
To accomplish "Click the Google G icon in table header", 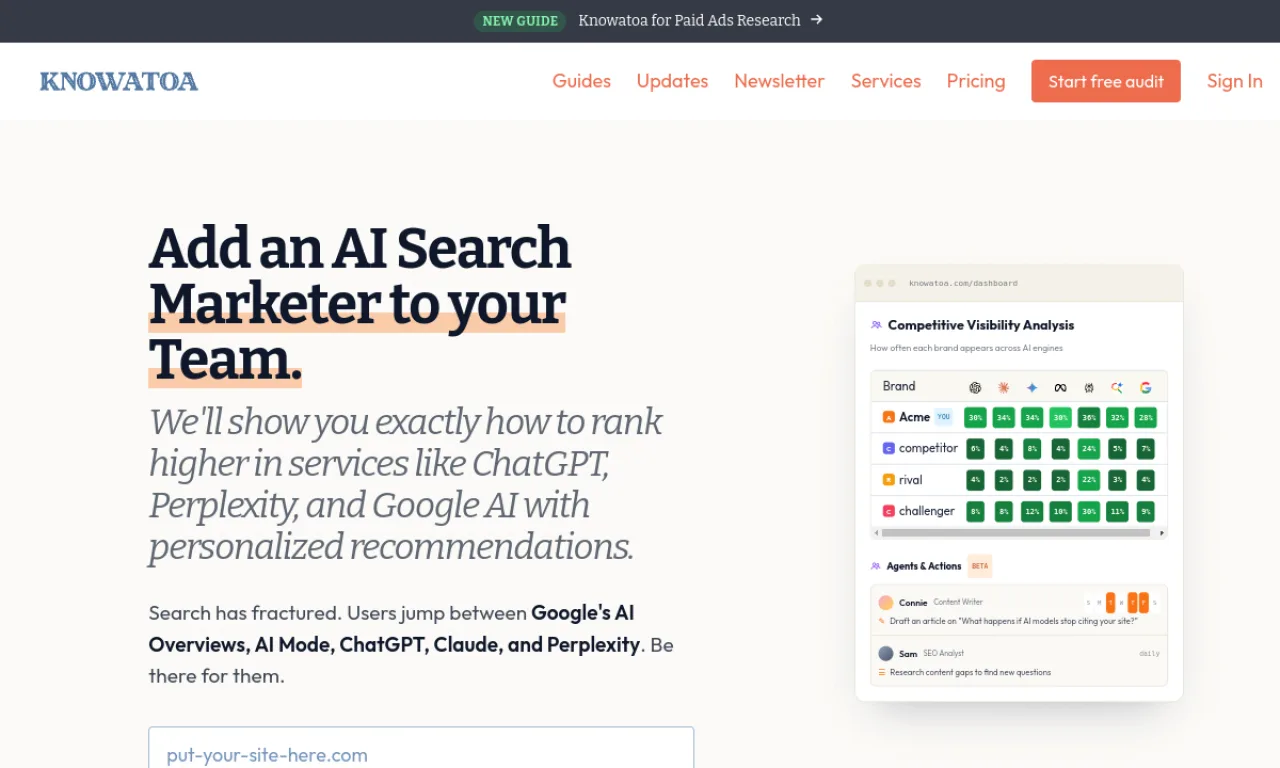I will (x=1146, y=388).
